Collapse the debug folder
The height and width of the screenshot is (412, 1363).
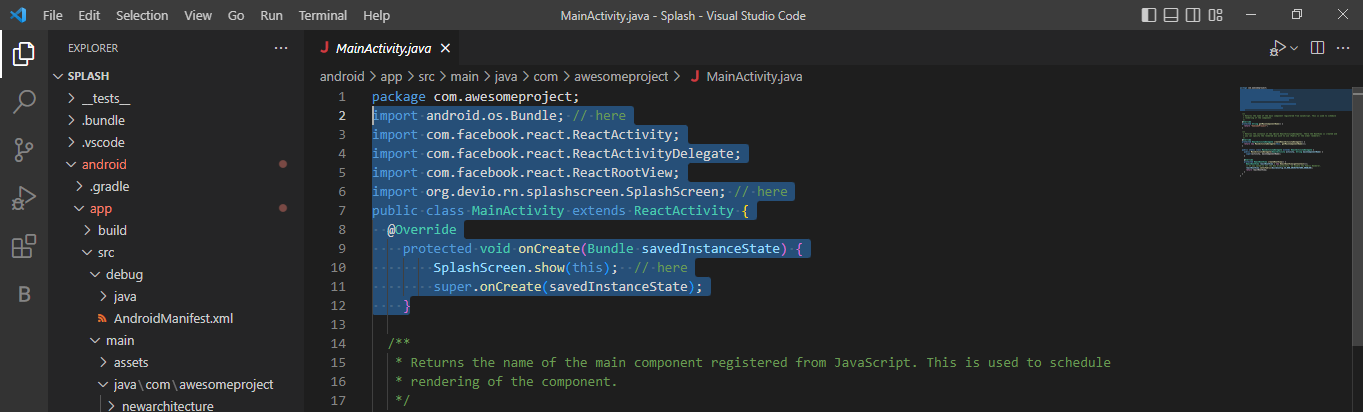176,274
